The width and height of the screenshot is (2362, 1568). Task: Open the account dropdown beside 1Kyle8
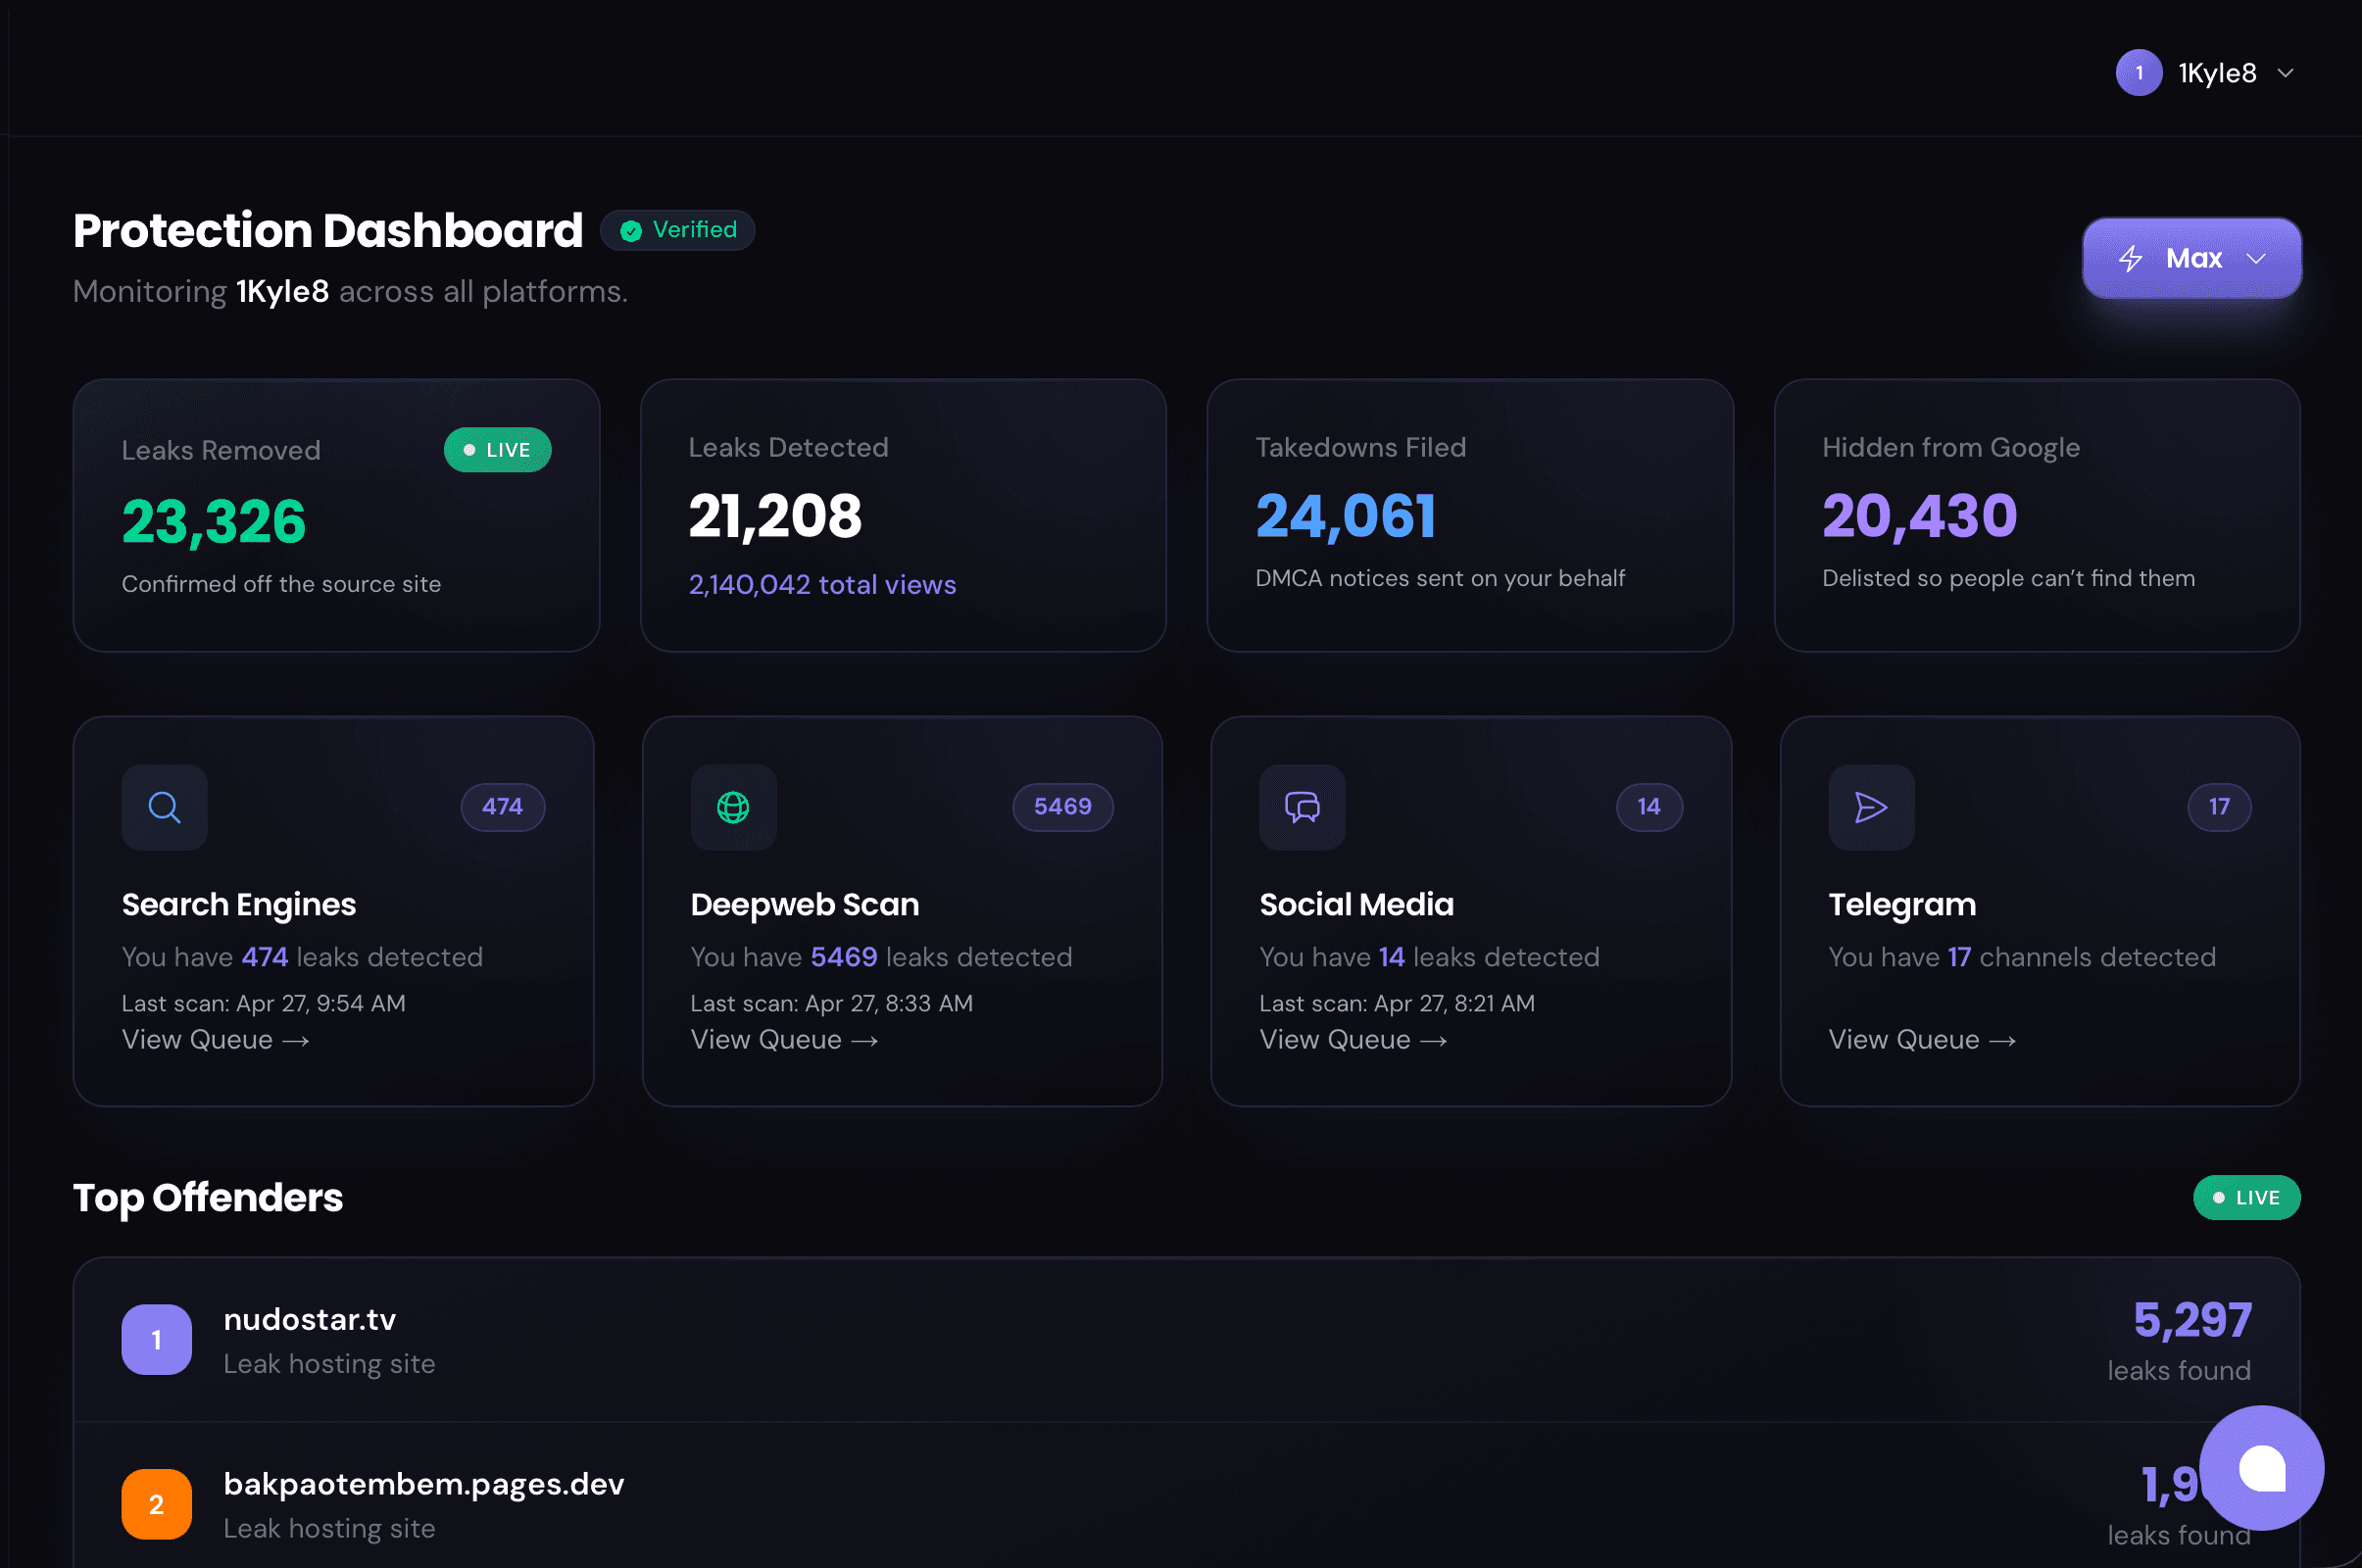(x=2287, y=72)
